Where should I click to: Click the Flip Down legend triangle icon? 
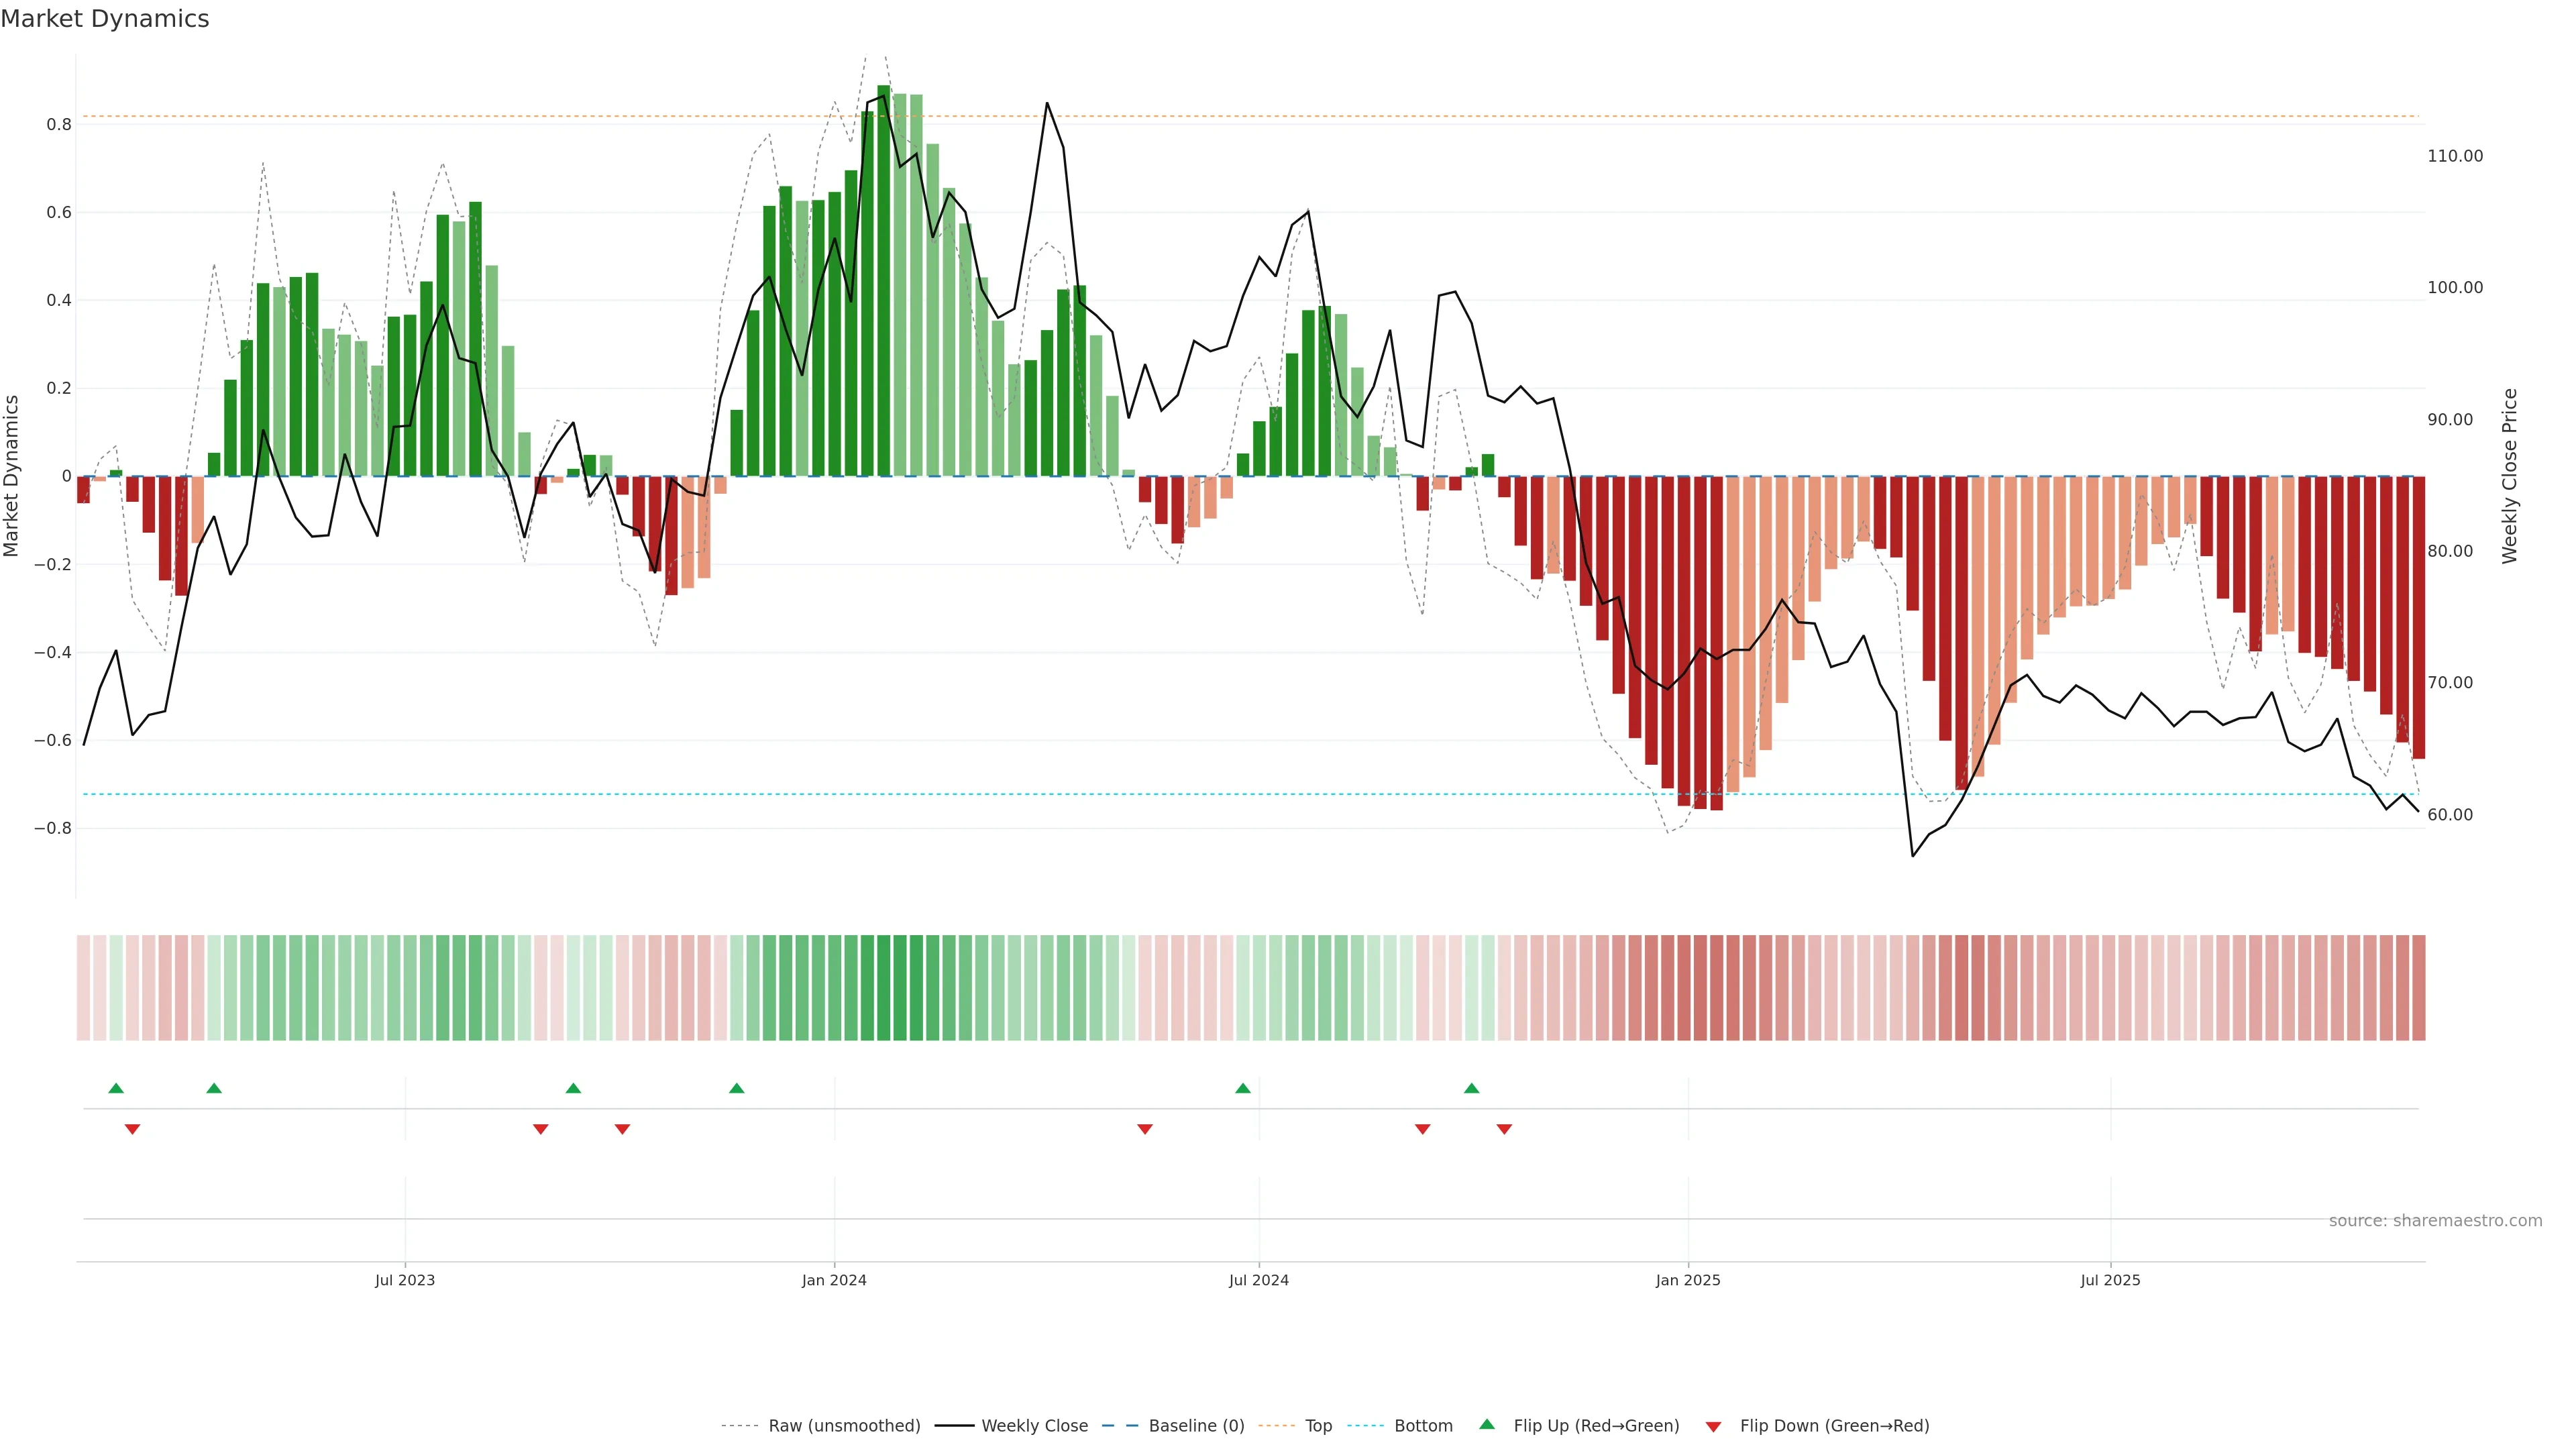(x=1713, y=1427)
